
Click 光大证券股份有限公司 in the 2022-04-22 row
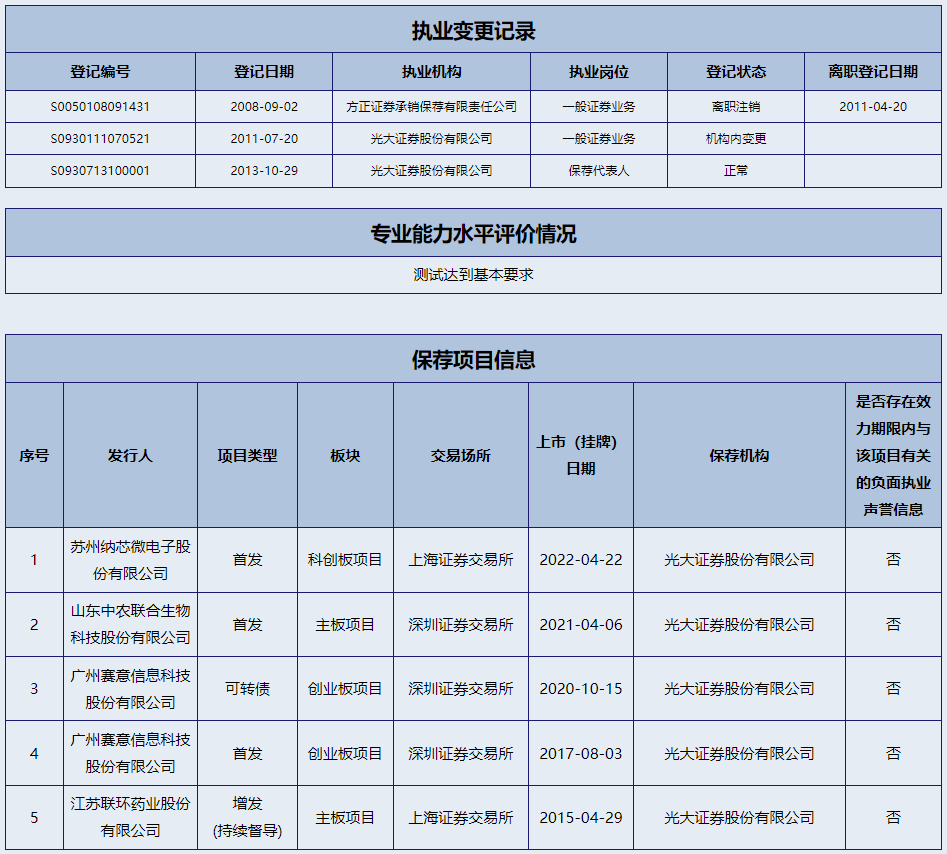739,560
